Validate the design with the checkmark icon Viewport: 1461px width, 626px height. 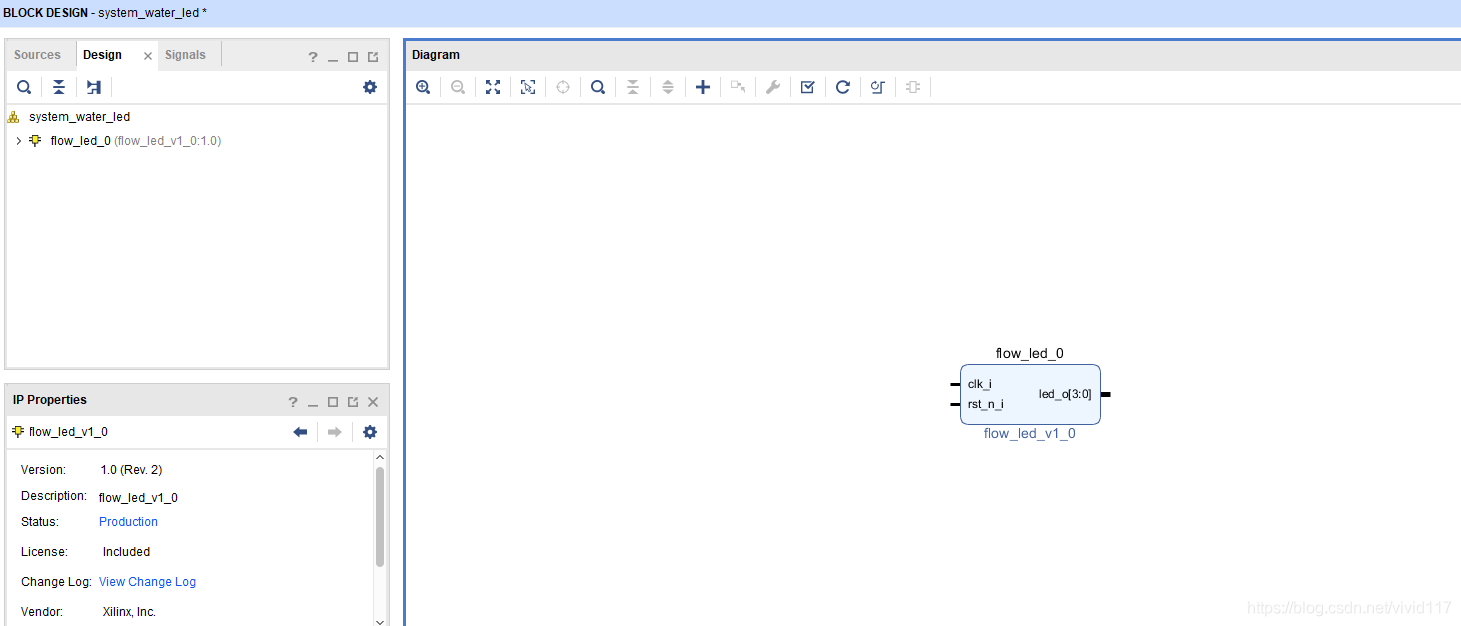pyautogui.click(x=808, y=87)
